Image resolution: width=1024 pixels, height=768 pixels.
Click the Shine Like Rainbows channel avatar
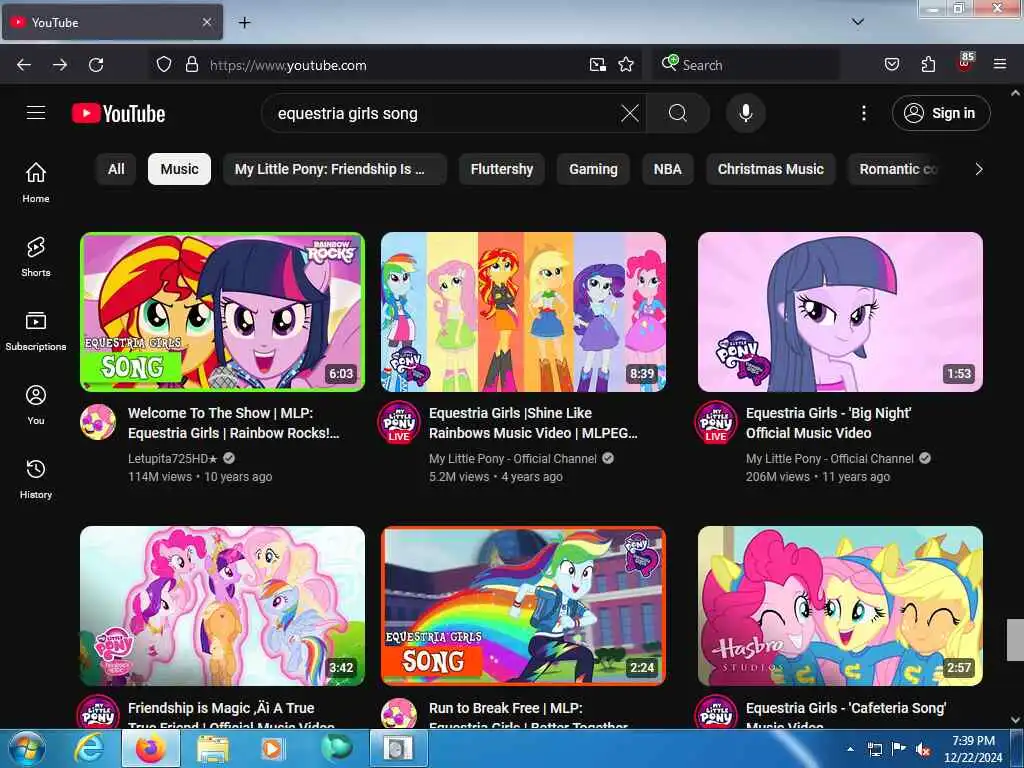(x=398, y=422)
